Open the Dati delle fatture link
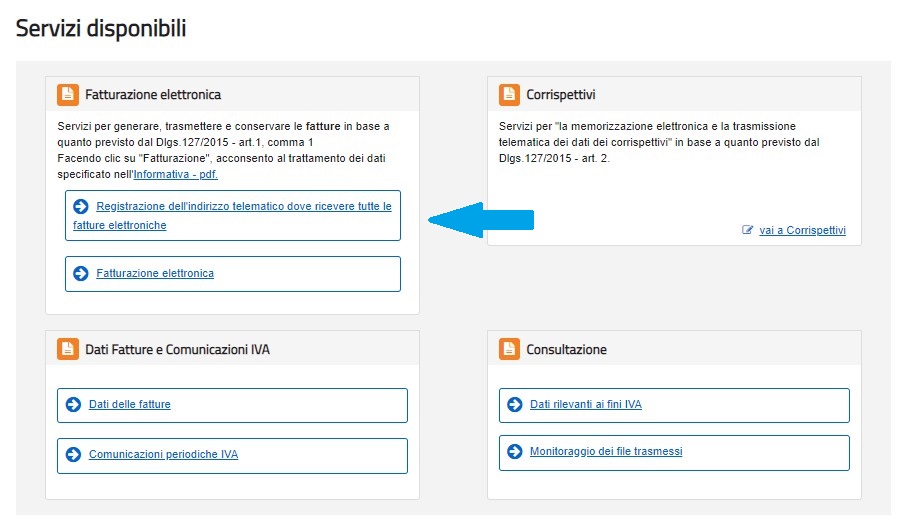The image size is (908, 526). pyautogui.click(x=130, y=404)
